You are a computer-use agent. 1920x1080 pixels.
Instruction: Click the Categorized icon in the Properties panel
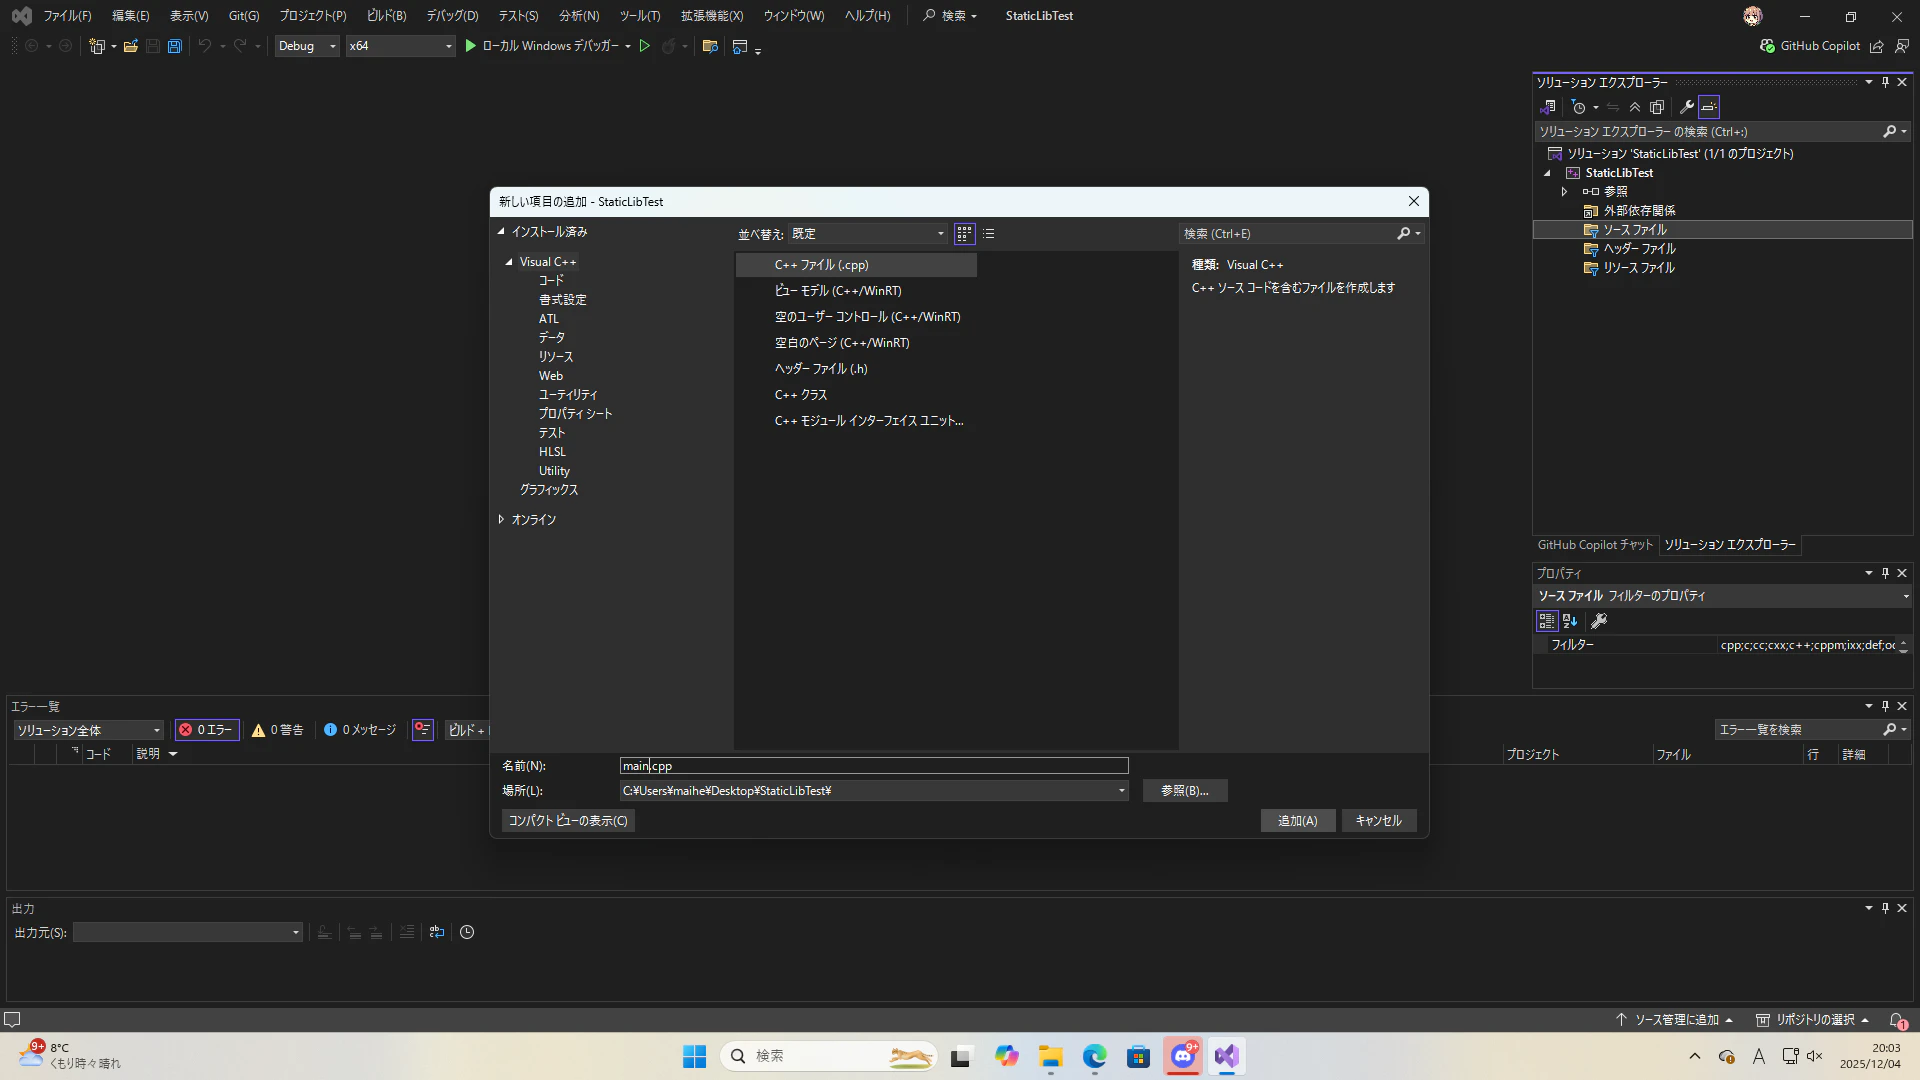[1547, 621]
